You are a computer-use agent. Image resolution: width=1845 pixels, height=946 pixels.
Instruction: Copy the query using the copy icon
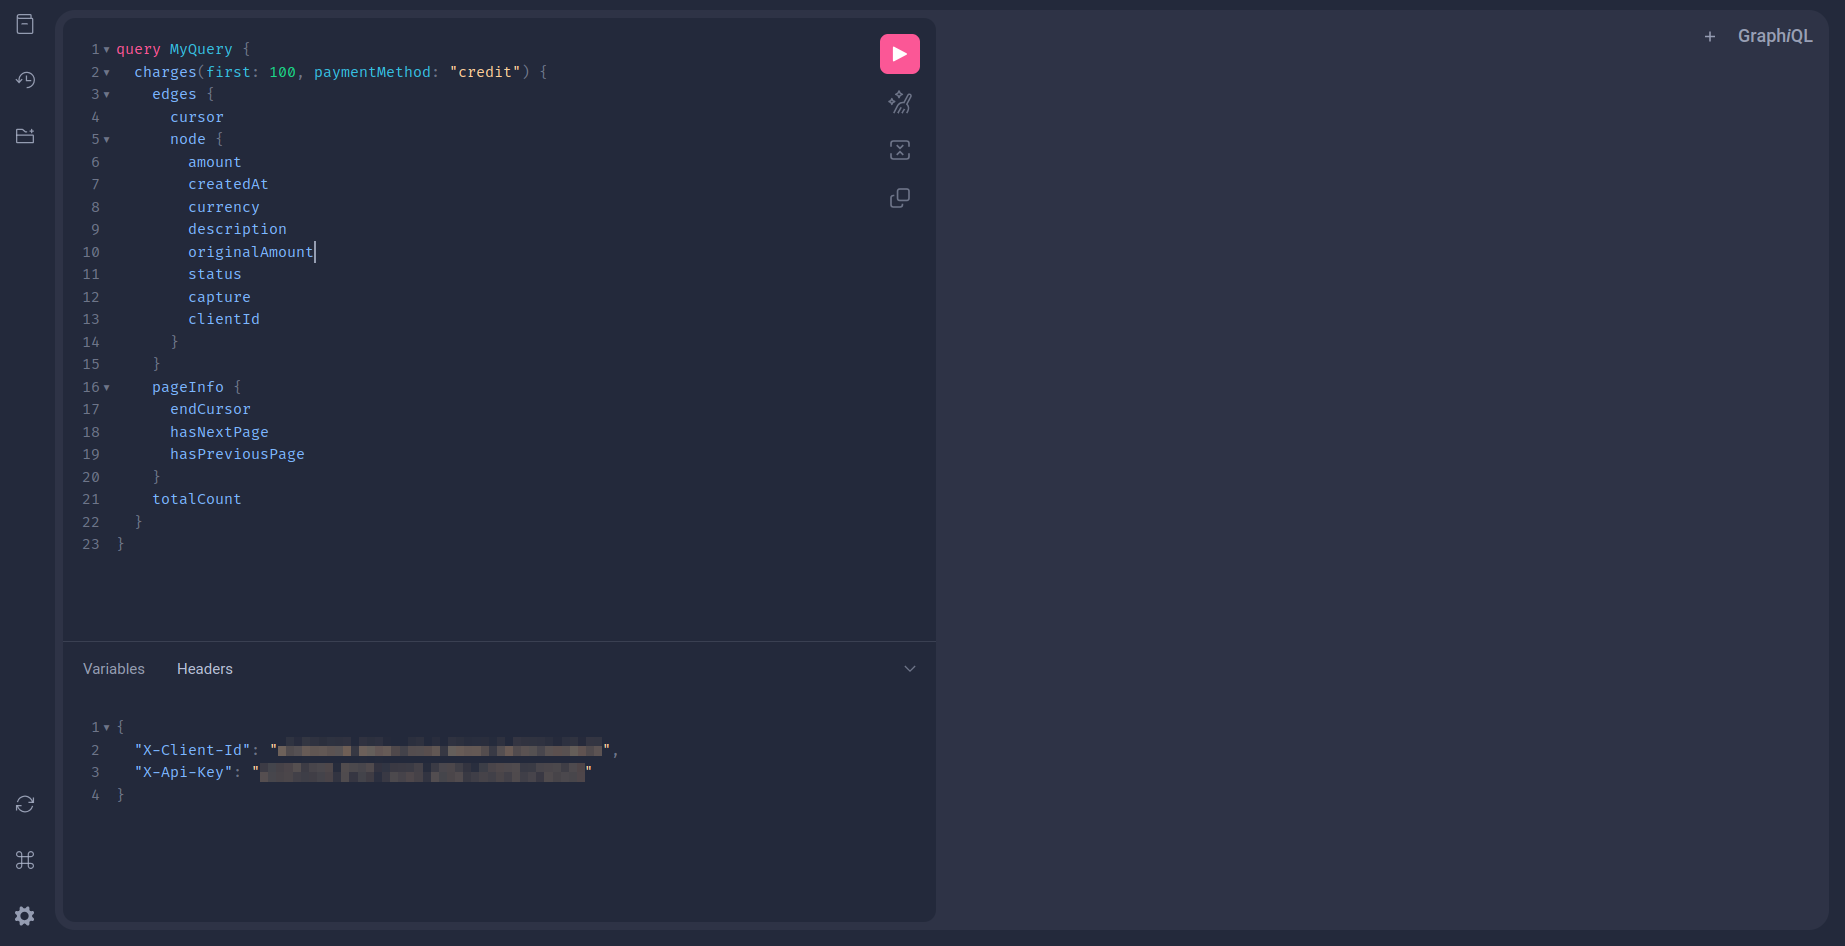tap(900, 198)
